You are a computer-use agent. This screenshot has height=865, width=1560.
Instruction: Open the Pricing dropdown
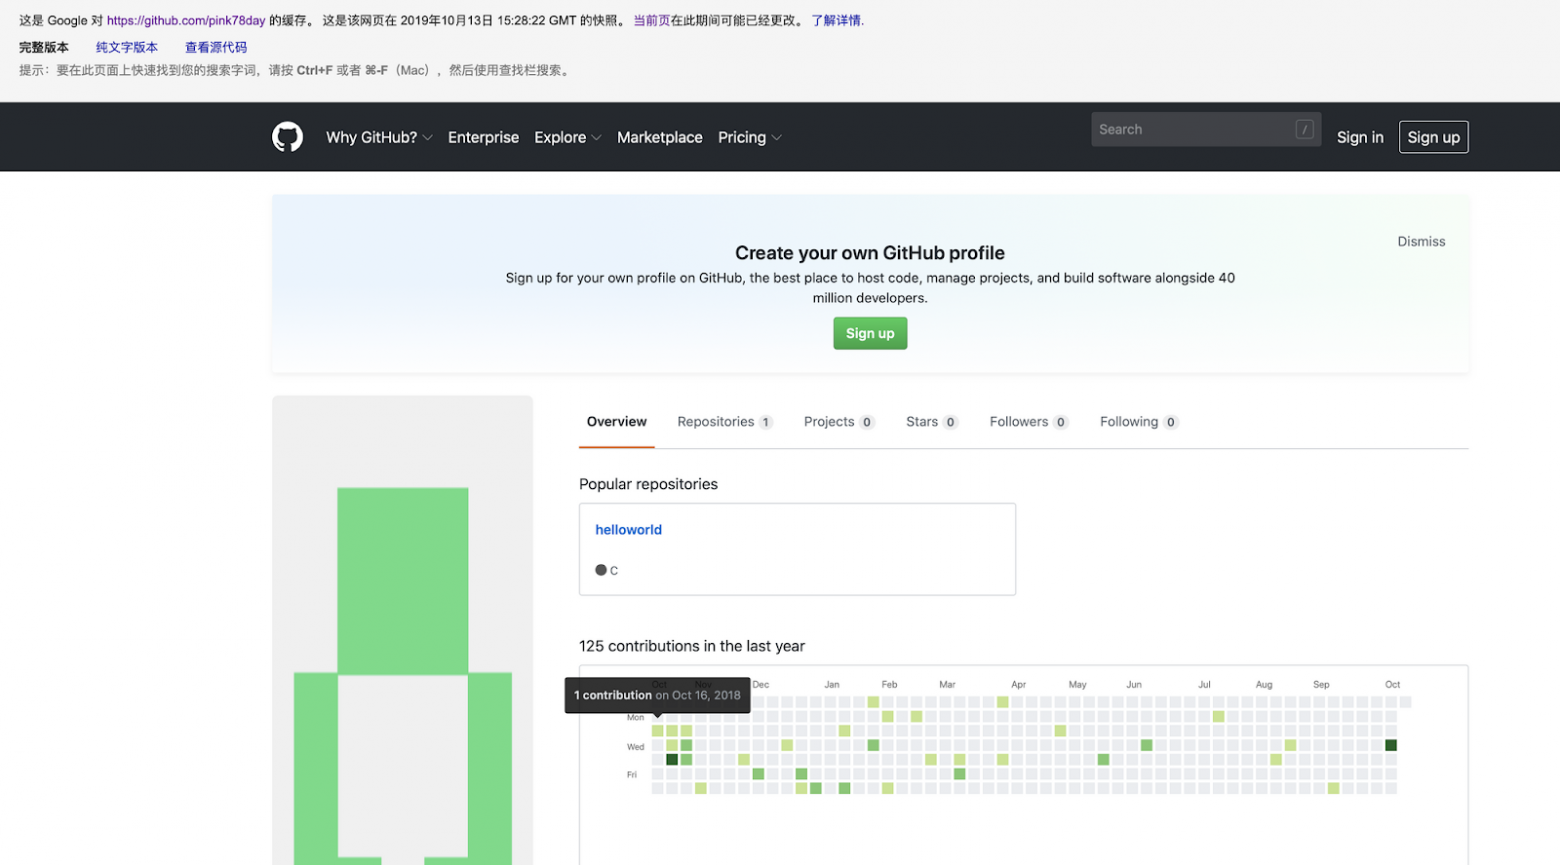(x=750, y=137)
